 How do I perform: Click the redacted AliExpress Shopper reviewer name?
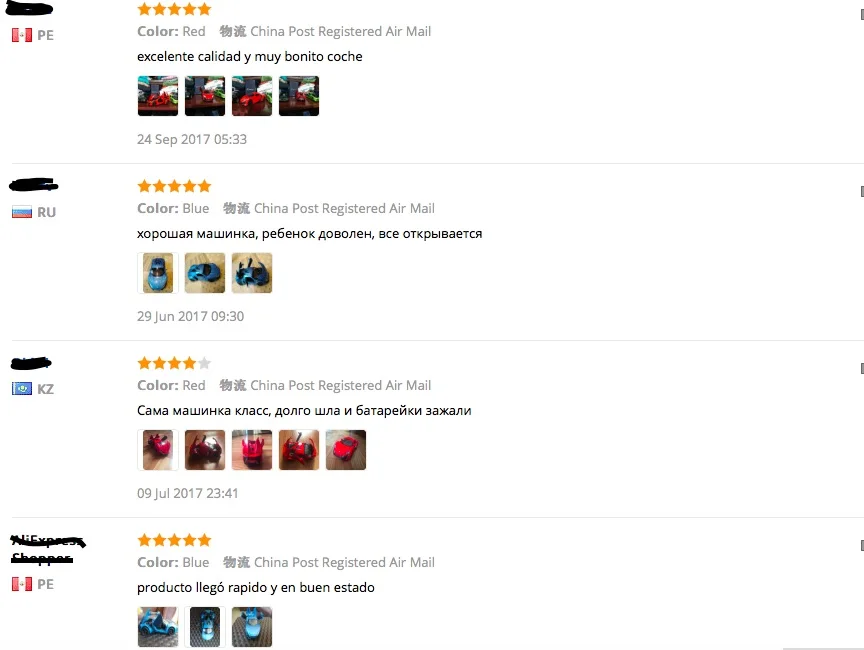(48, 549)
